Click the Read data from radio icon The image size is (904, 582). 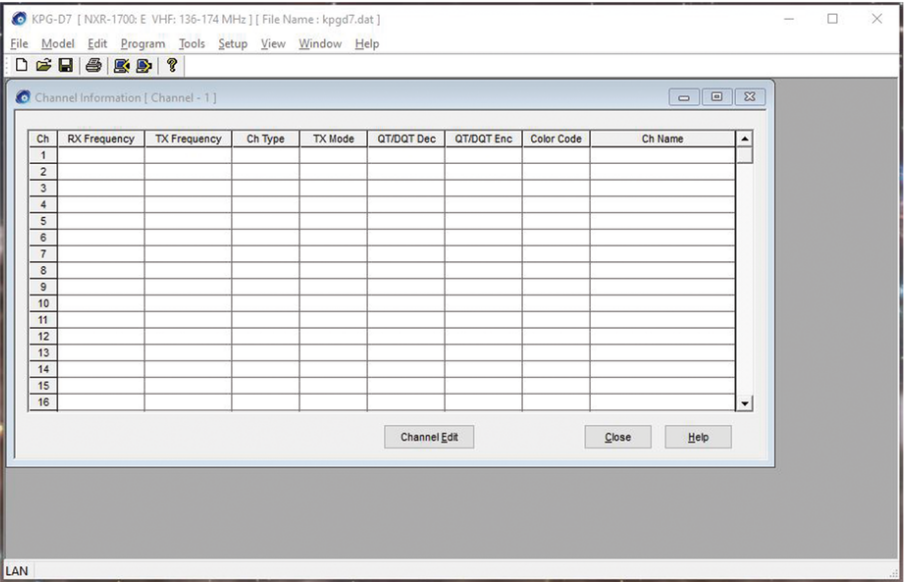pos(121,66)
